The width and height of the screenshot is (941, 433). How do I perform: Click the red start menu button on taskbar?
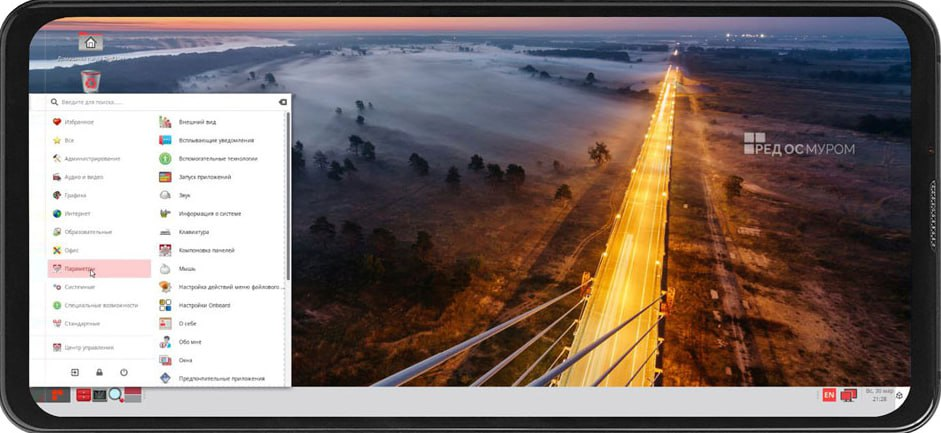pos(58,395)
